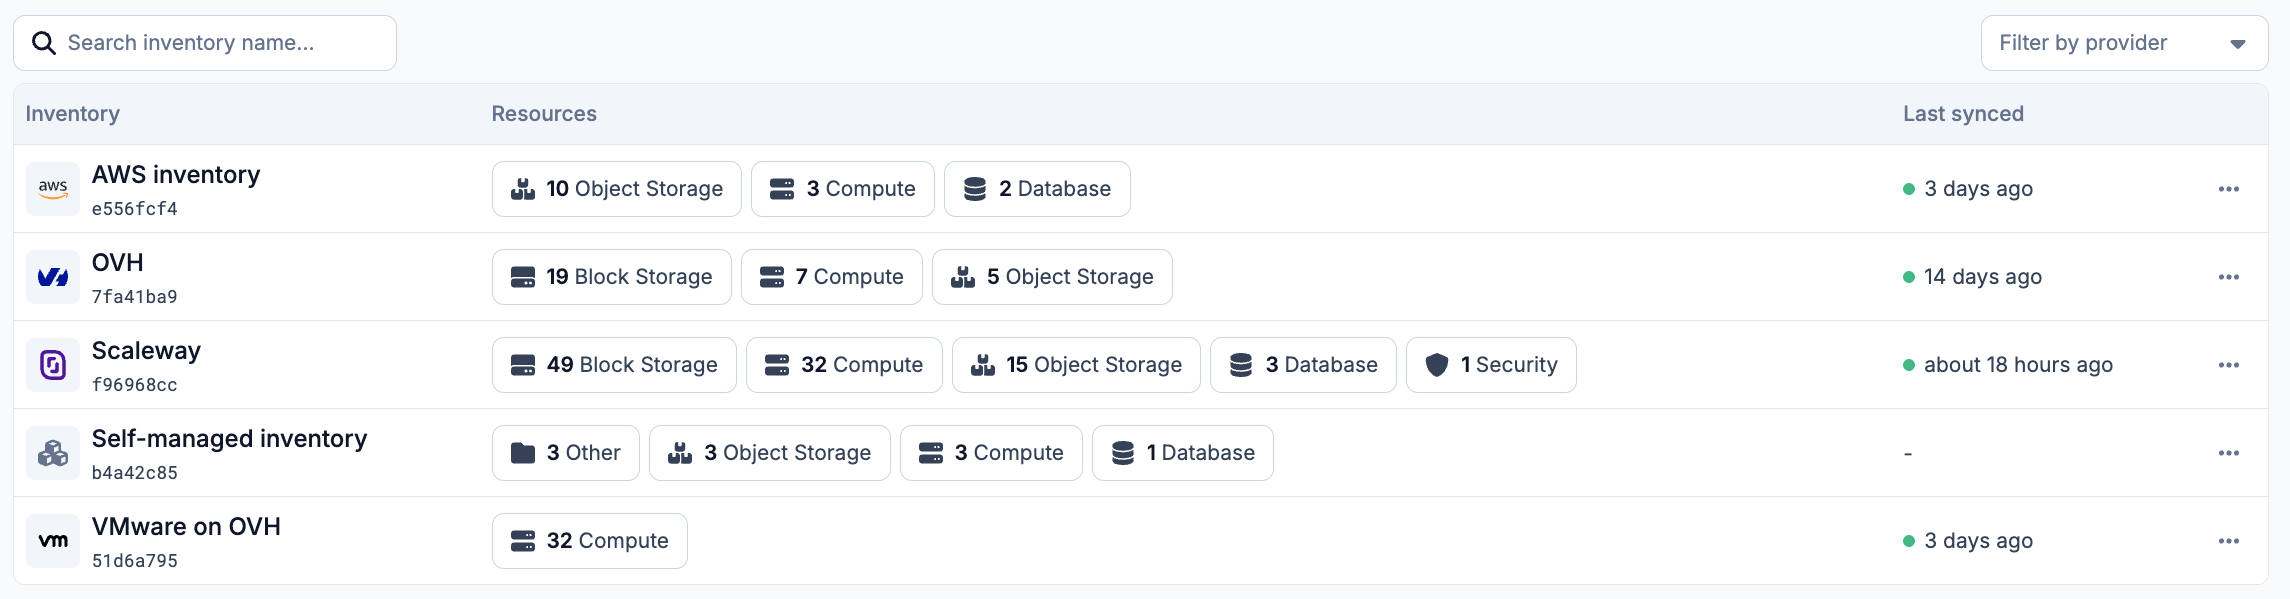
Task: Click the Inventory column header
Action: pyautogui.click(x=73, y=114)
